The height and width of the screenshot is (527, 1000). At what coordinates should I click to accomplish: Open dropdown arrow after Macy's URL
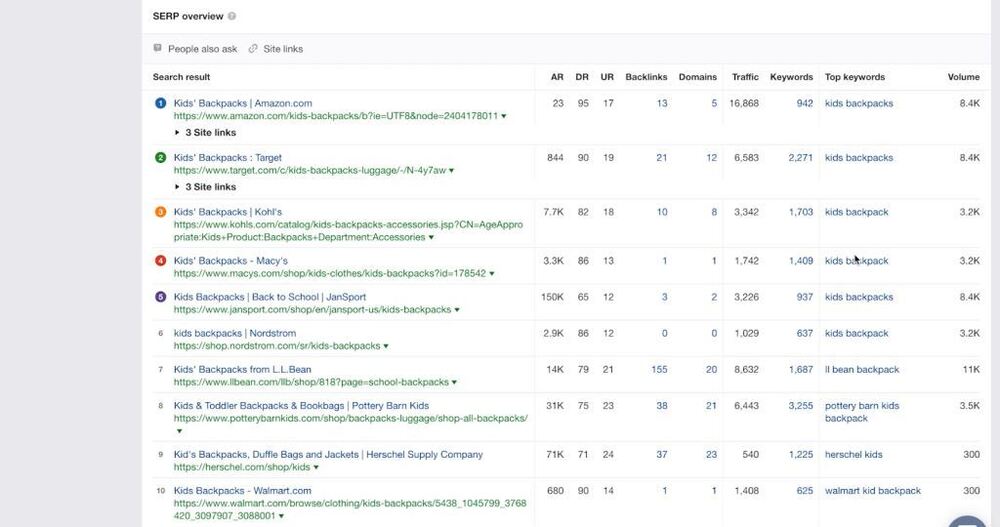492,274
